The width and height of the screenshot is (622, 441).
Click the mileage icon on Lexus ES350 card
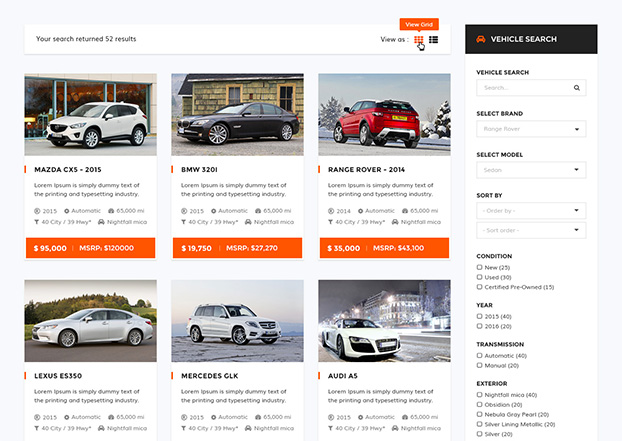(111, 417)
